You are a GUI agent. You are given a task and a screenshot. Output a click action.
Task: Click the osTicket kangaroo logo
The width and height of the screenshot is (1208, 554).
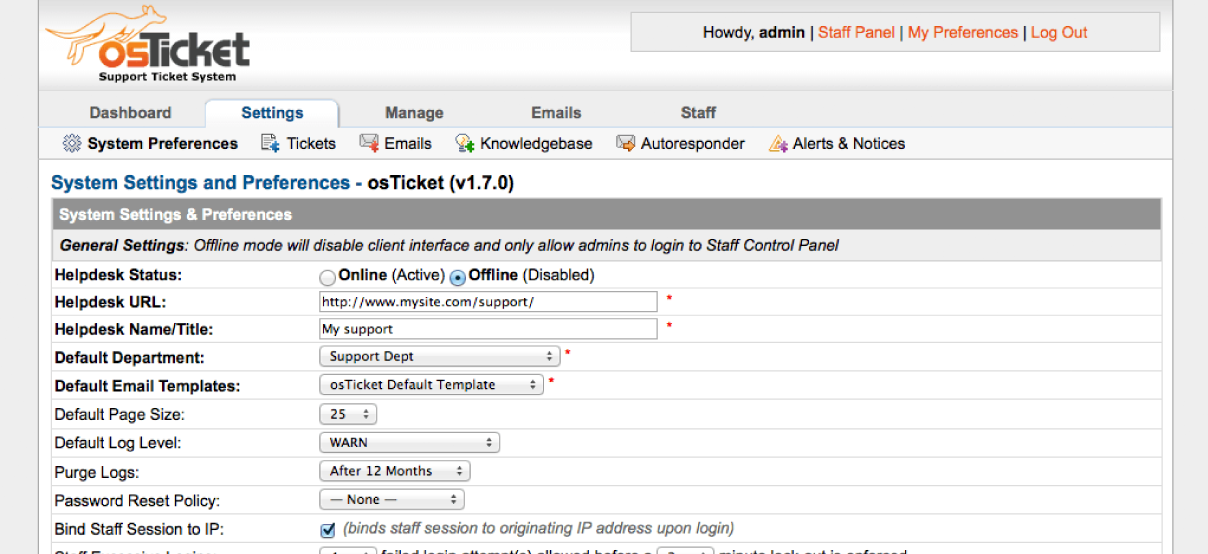[x=147, y=45]
